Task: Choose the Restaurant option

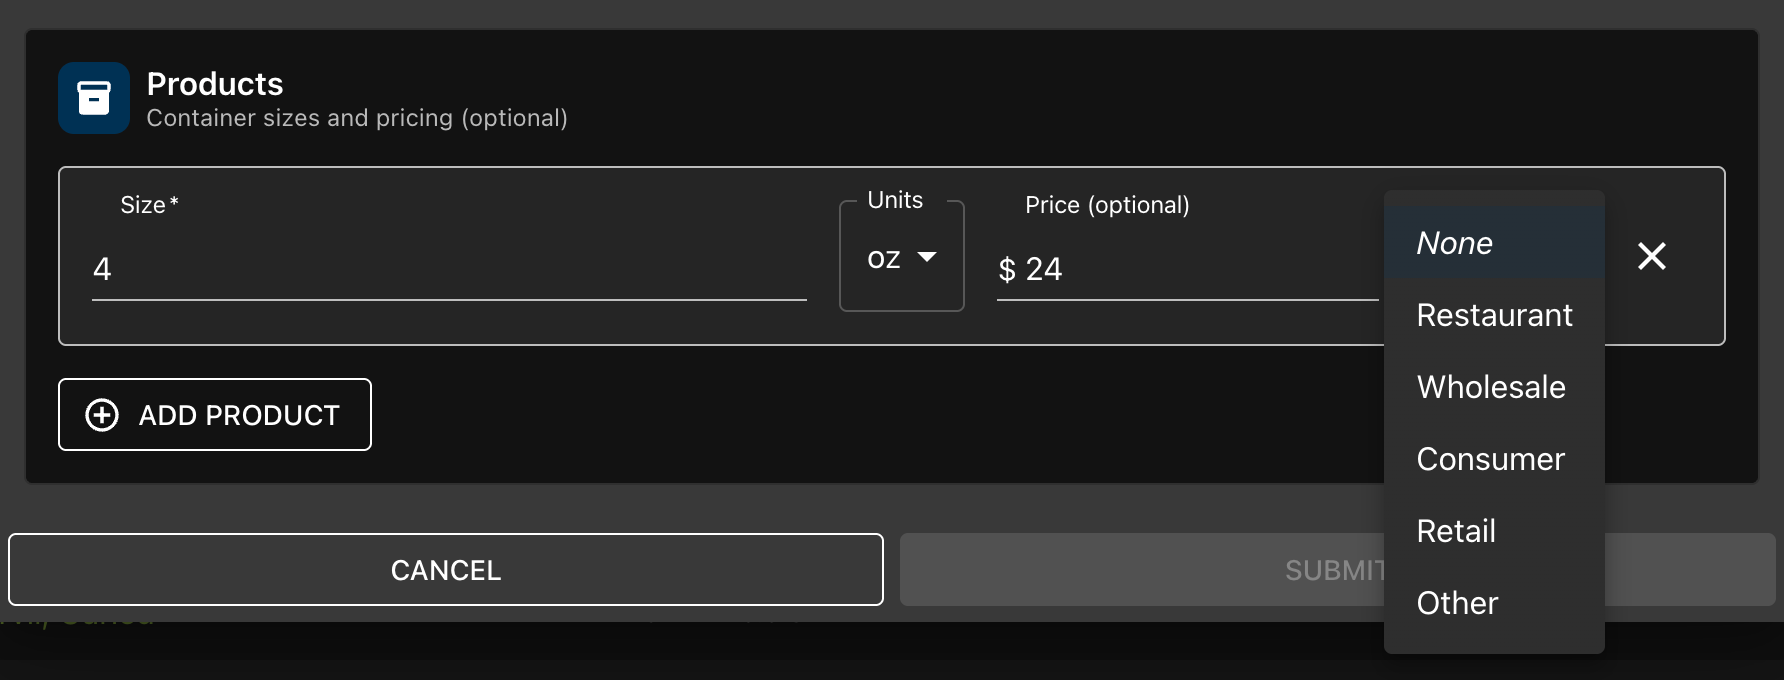Action: (x=1494, y=314)
